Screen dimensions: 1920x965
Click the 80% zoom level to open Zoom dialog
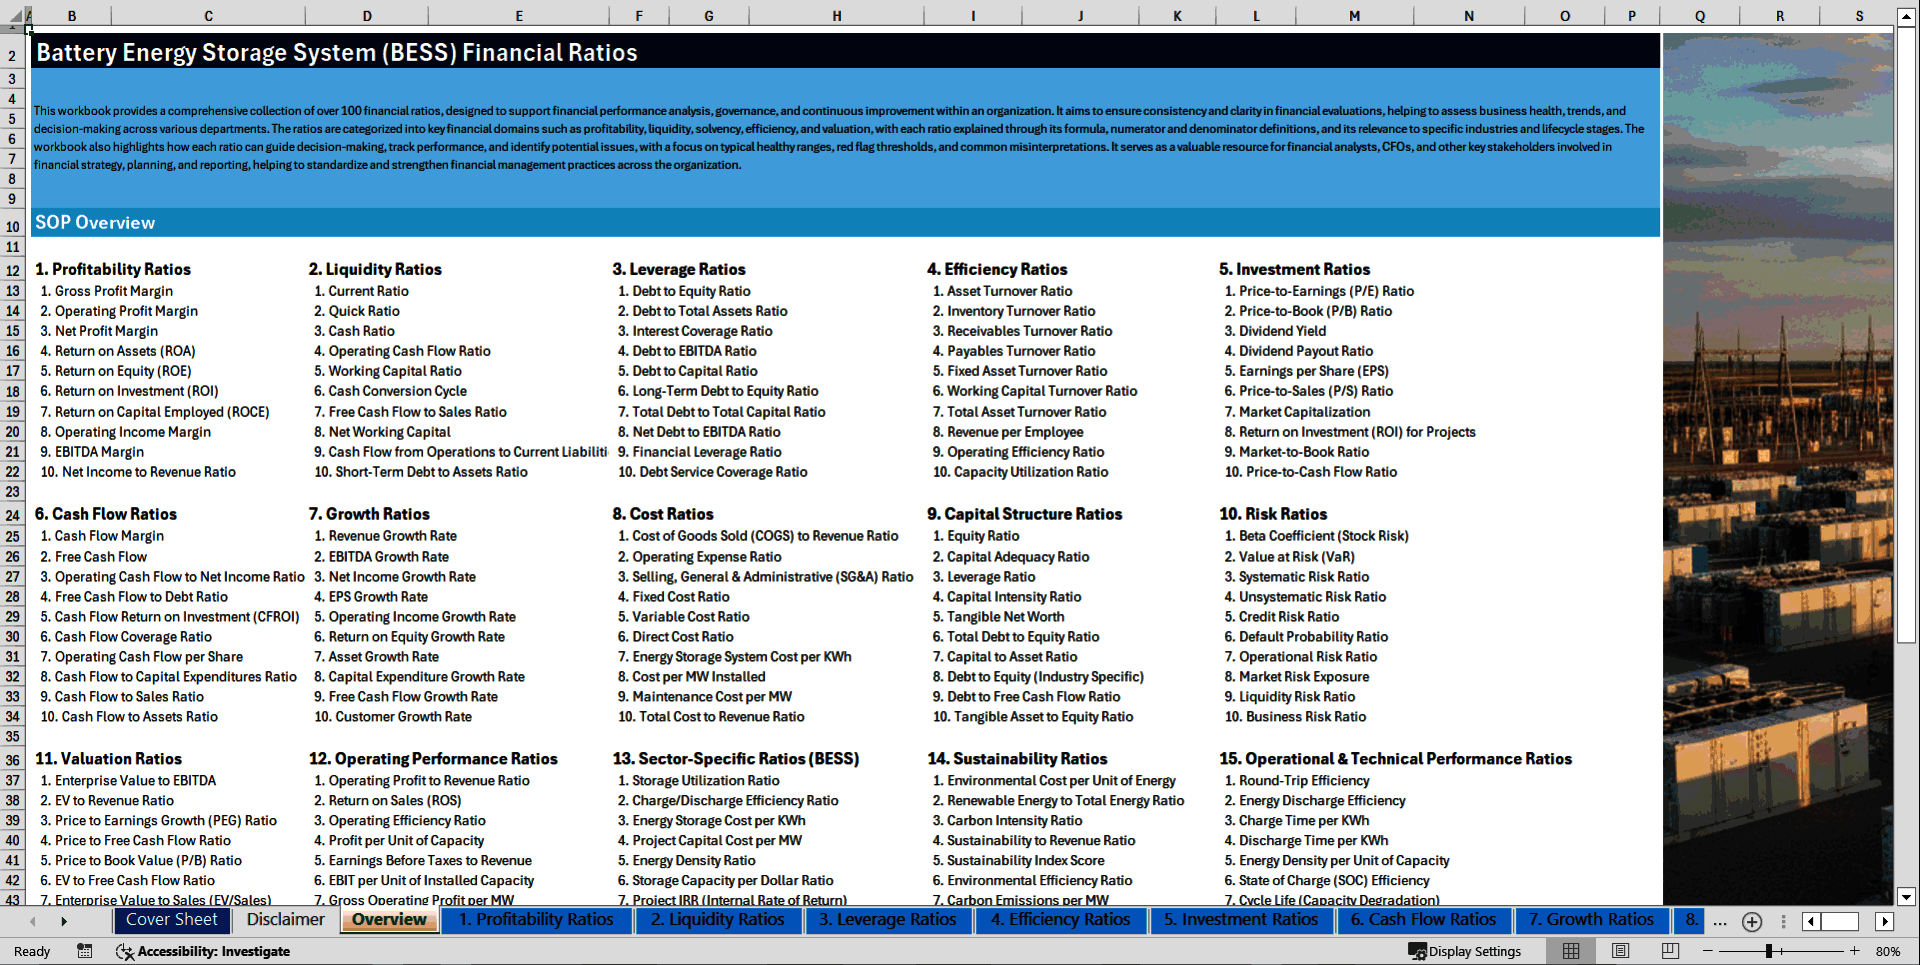[1889, 951]
